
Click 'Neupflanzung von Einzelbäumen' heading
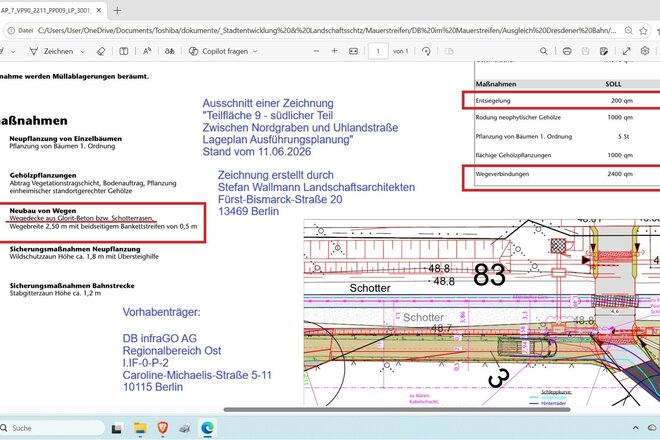[66, 139]
